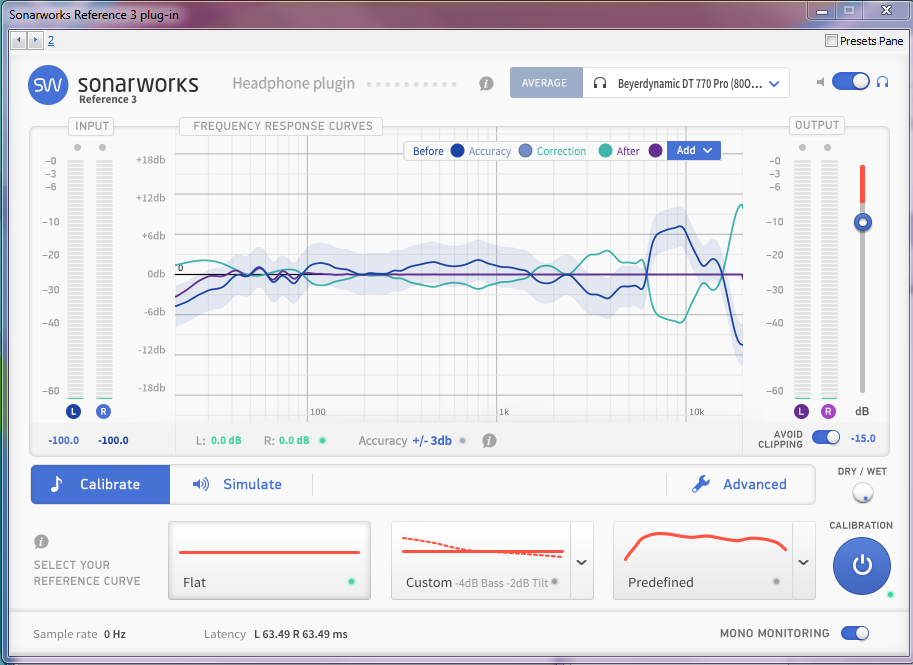Click the R: 0.0 dB correction readout
The height and width of the screenshot is (665, 913).
click(286, 441)
